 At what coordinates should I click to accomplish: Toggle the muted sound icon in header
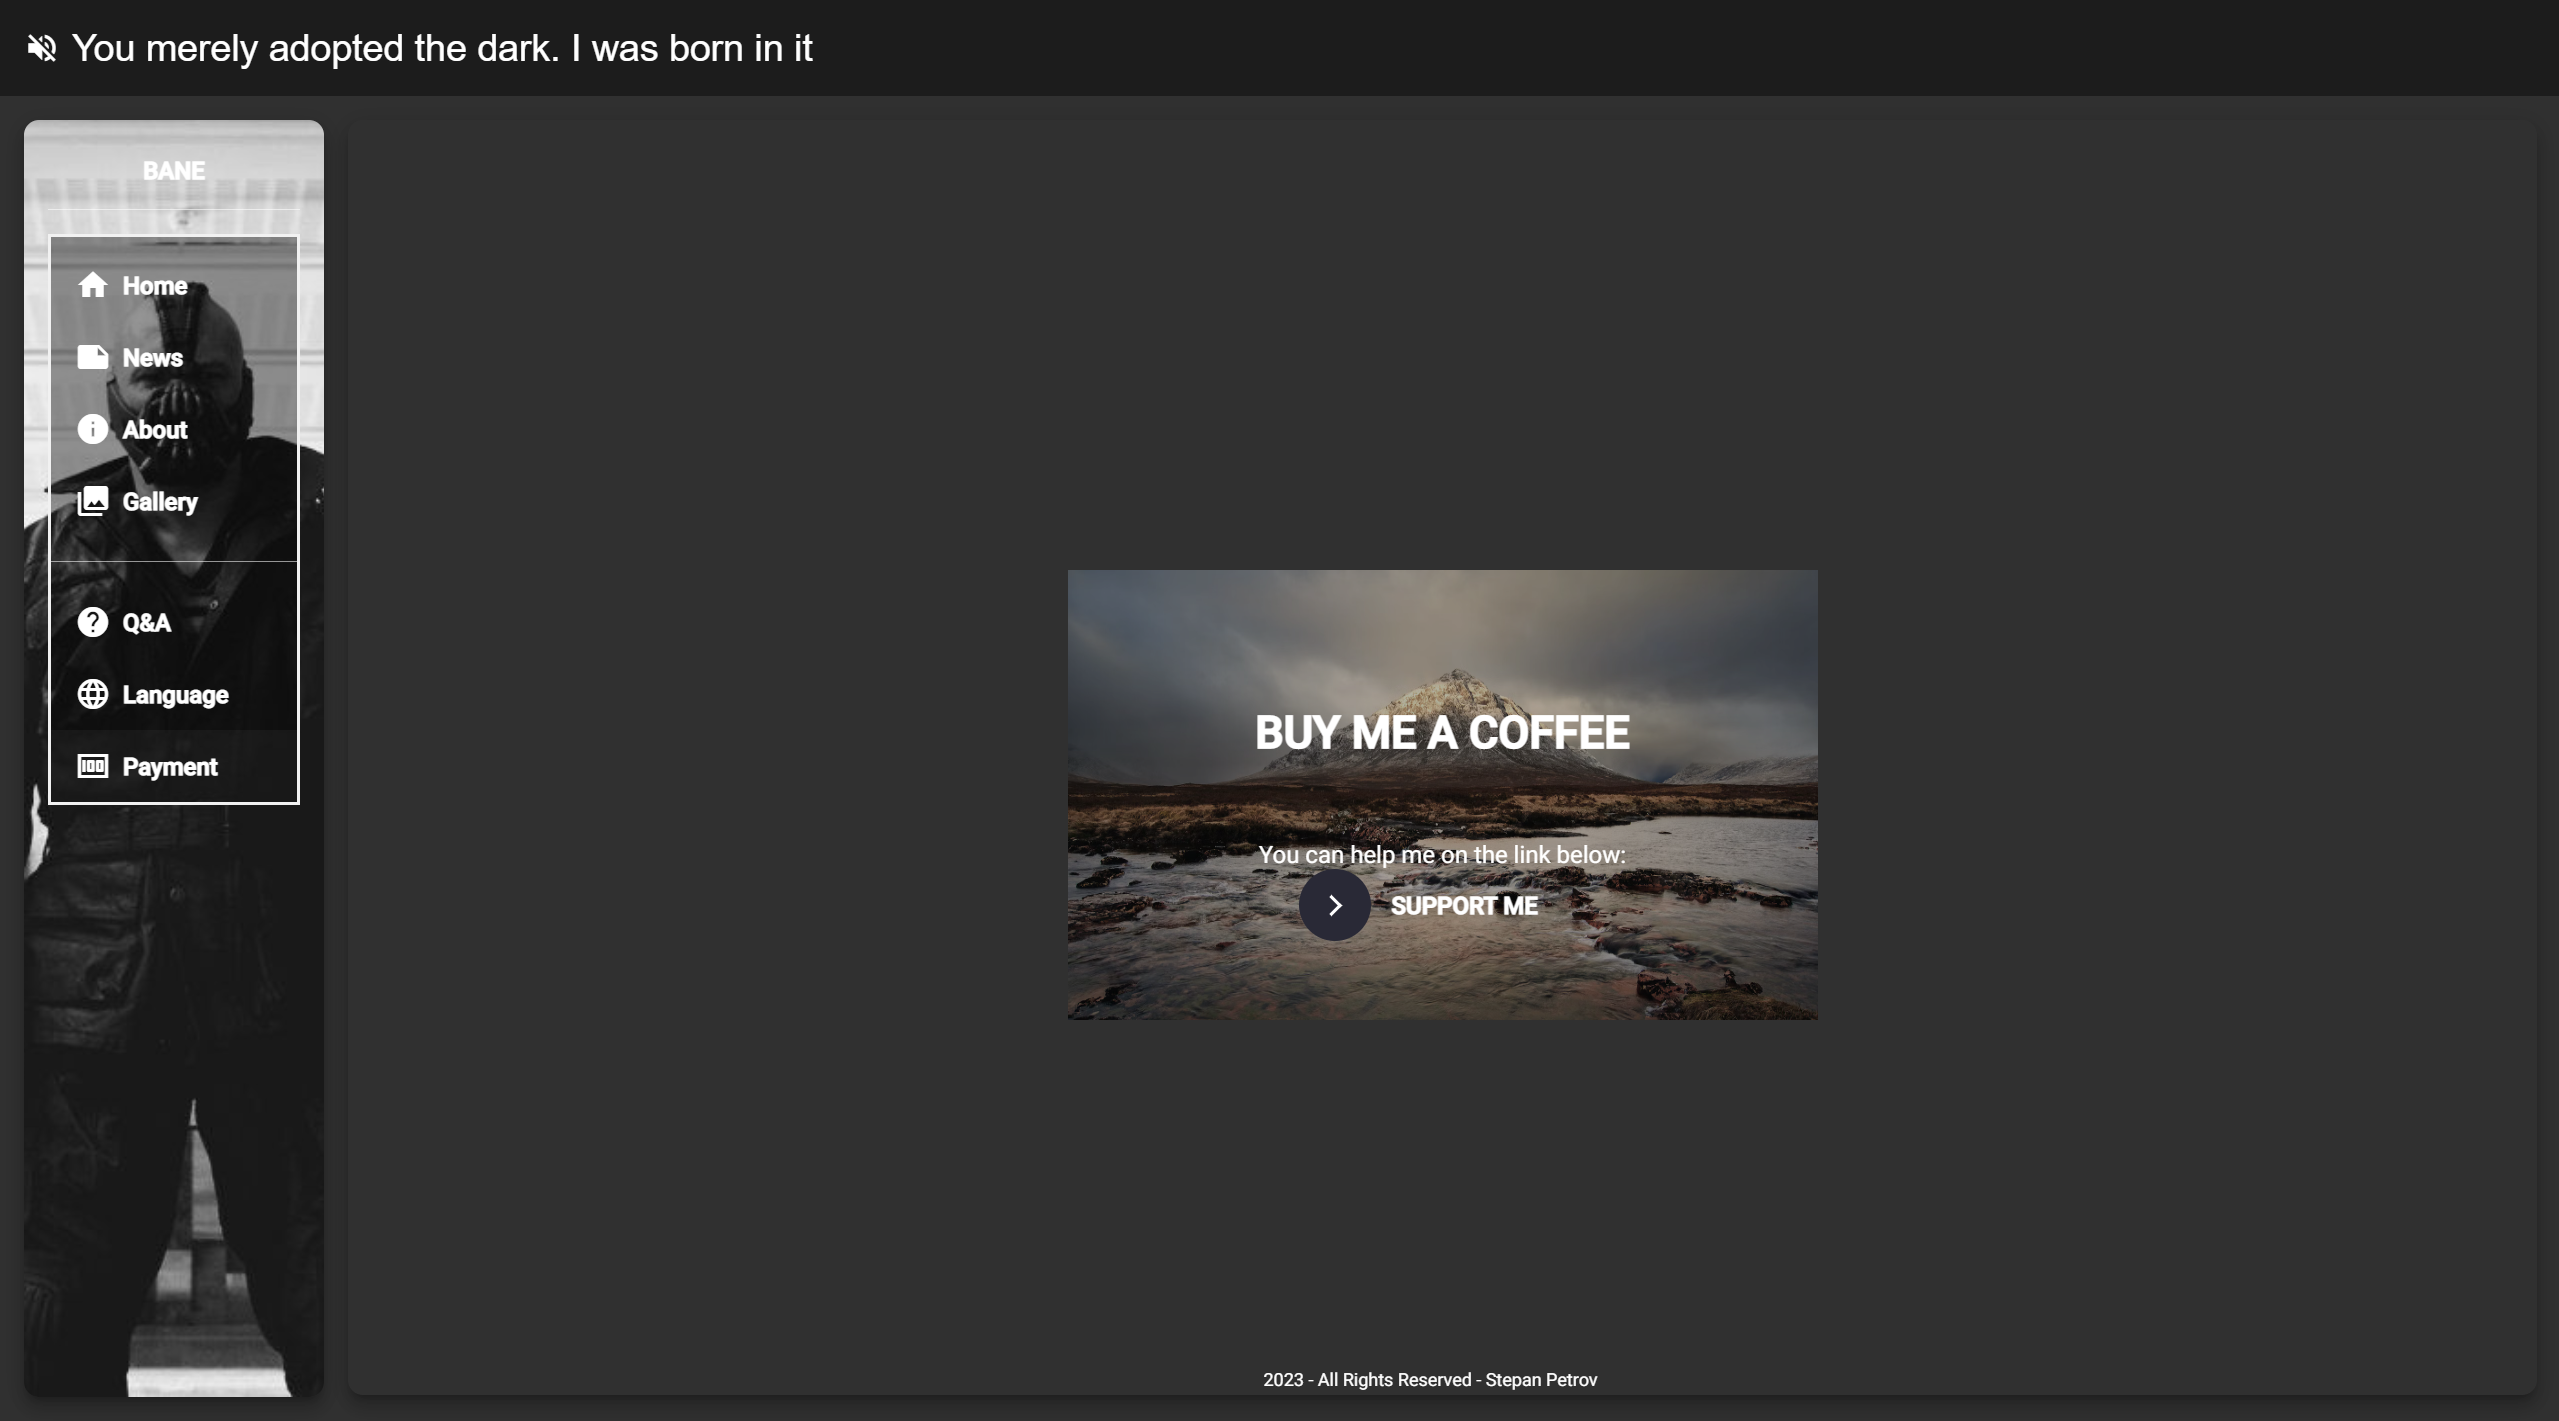tap(42, 48)
